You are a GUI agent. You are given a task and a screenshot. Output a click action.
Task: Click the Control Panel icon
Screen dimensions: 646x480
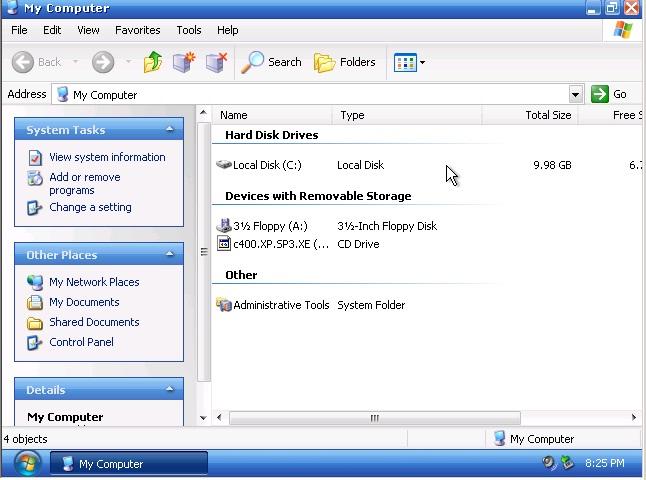coord(35,343)
